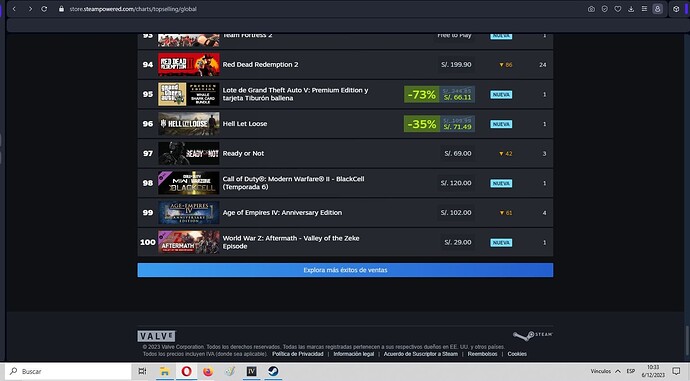Image resolution: width=690 pixels, height=381 pixels.
Task: Open Red Dead Redemption 2 thumbnail
Action: tap(188, 65)
